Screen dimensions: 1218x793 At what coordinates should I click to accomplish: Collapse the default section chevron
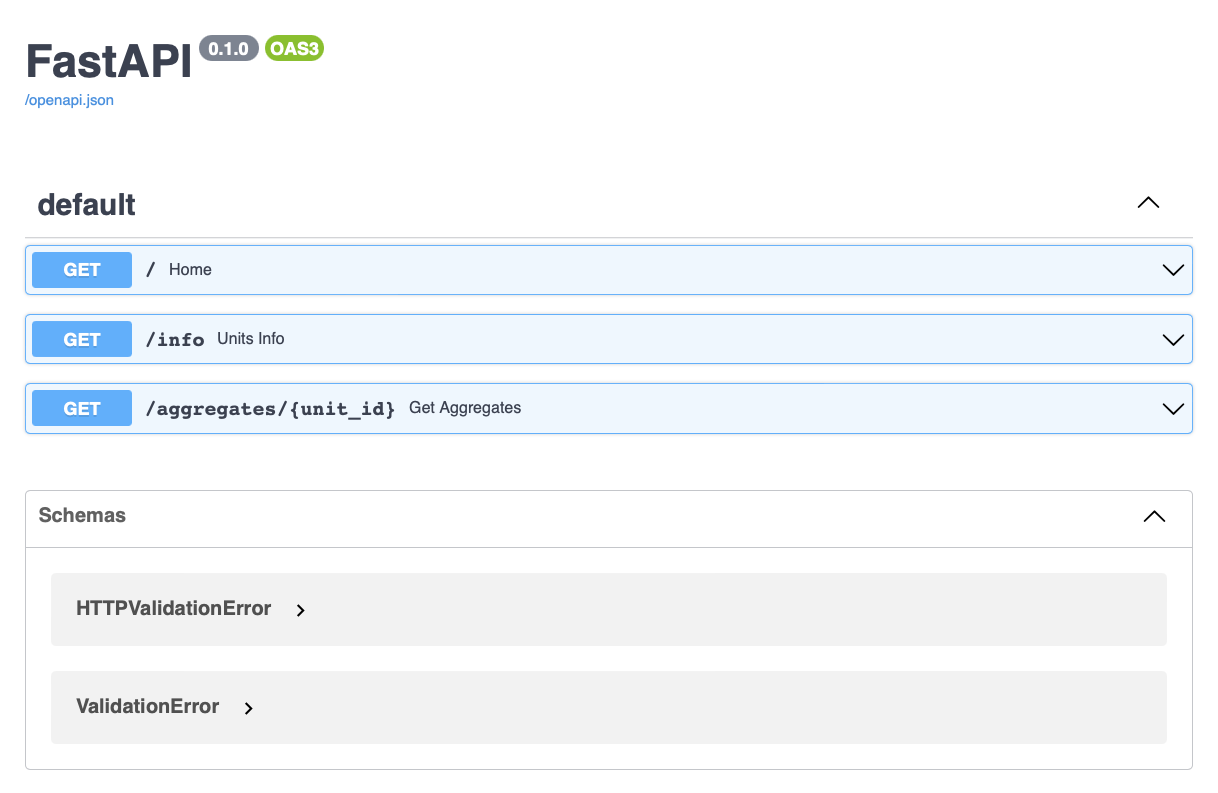(x=1148, y=203)
